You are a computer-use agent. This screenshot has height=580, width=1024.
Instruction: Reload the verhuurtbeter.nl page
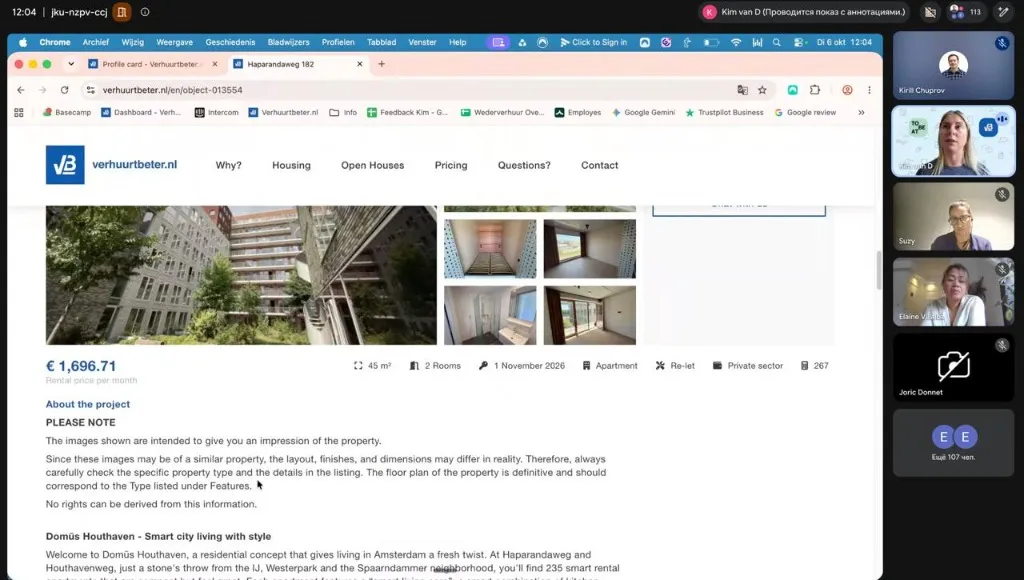[64, 90]
